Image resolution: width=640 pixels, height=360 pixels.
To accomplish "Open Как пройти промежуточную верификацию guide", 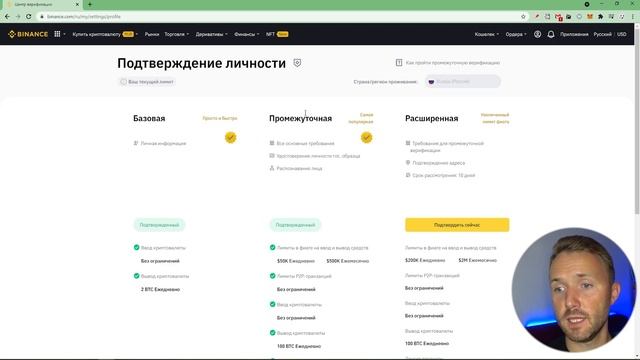I will tap(453, 63).
